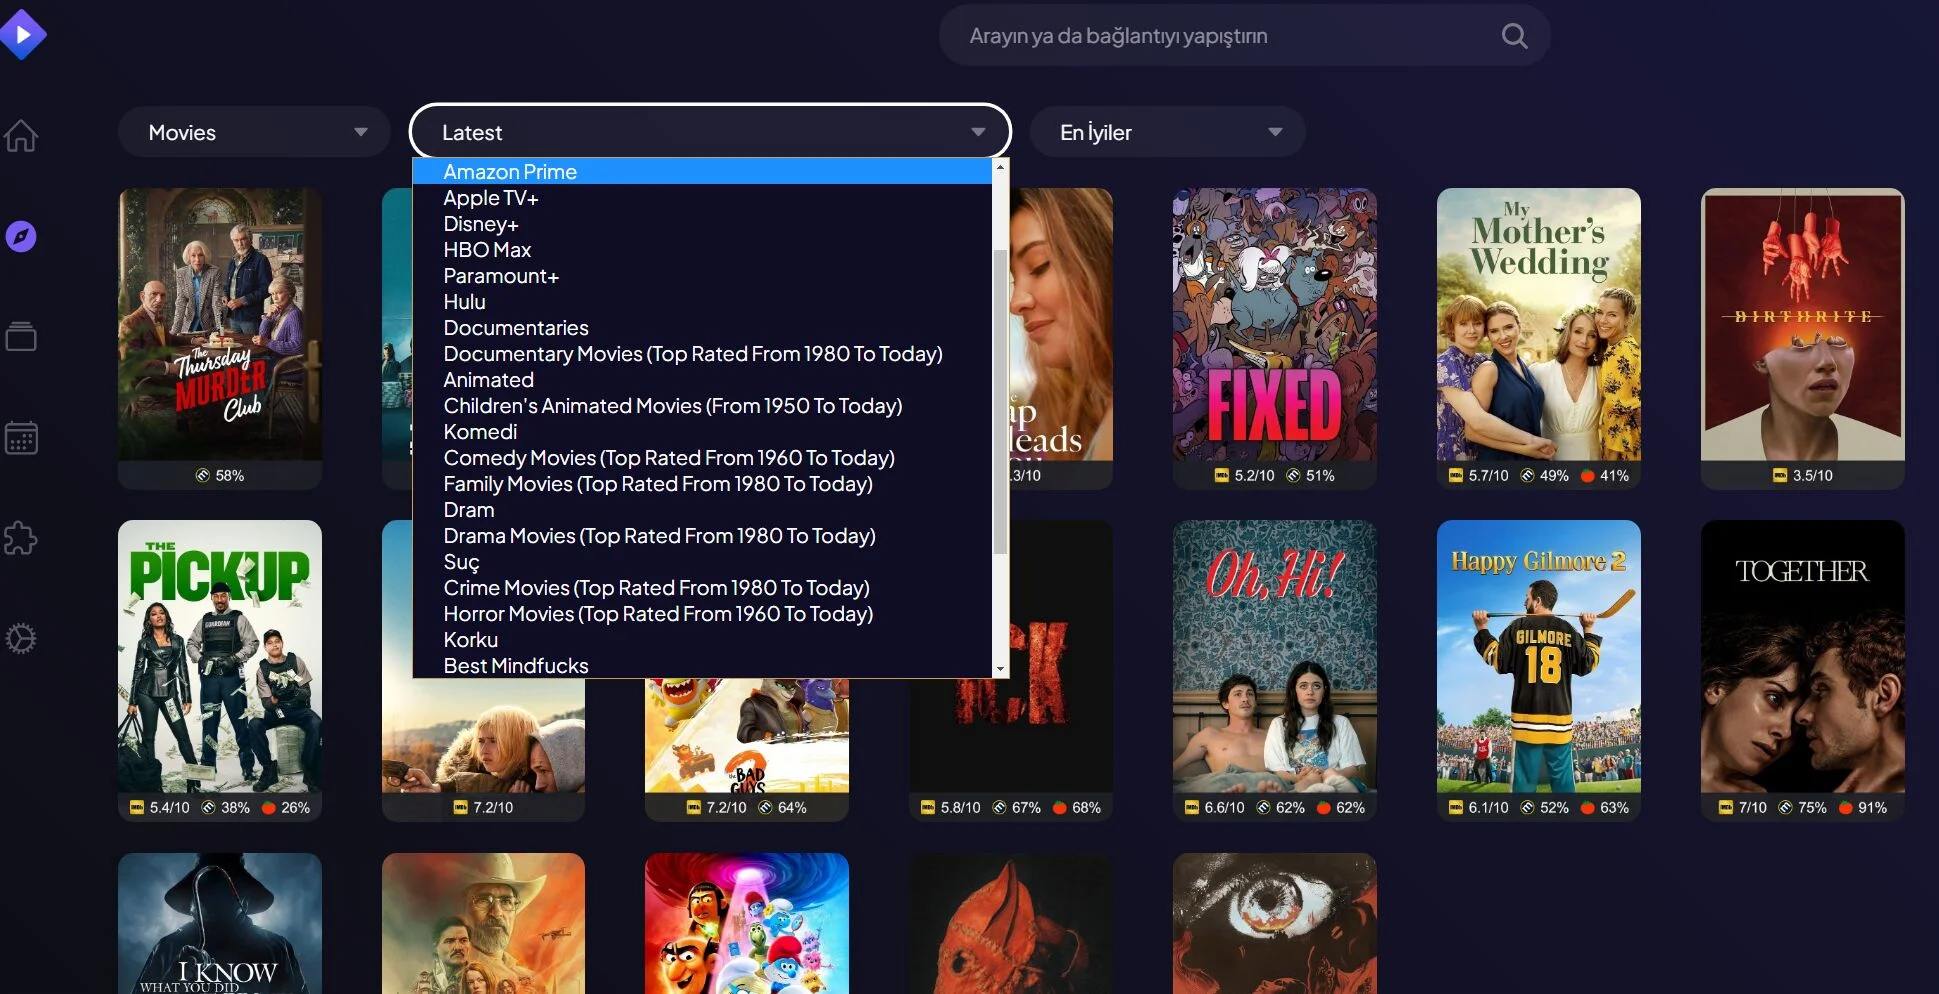
Task: Choose Apple TV+ in the dropdown
Action: pyautogui.click(x=702, y=198)
